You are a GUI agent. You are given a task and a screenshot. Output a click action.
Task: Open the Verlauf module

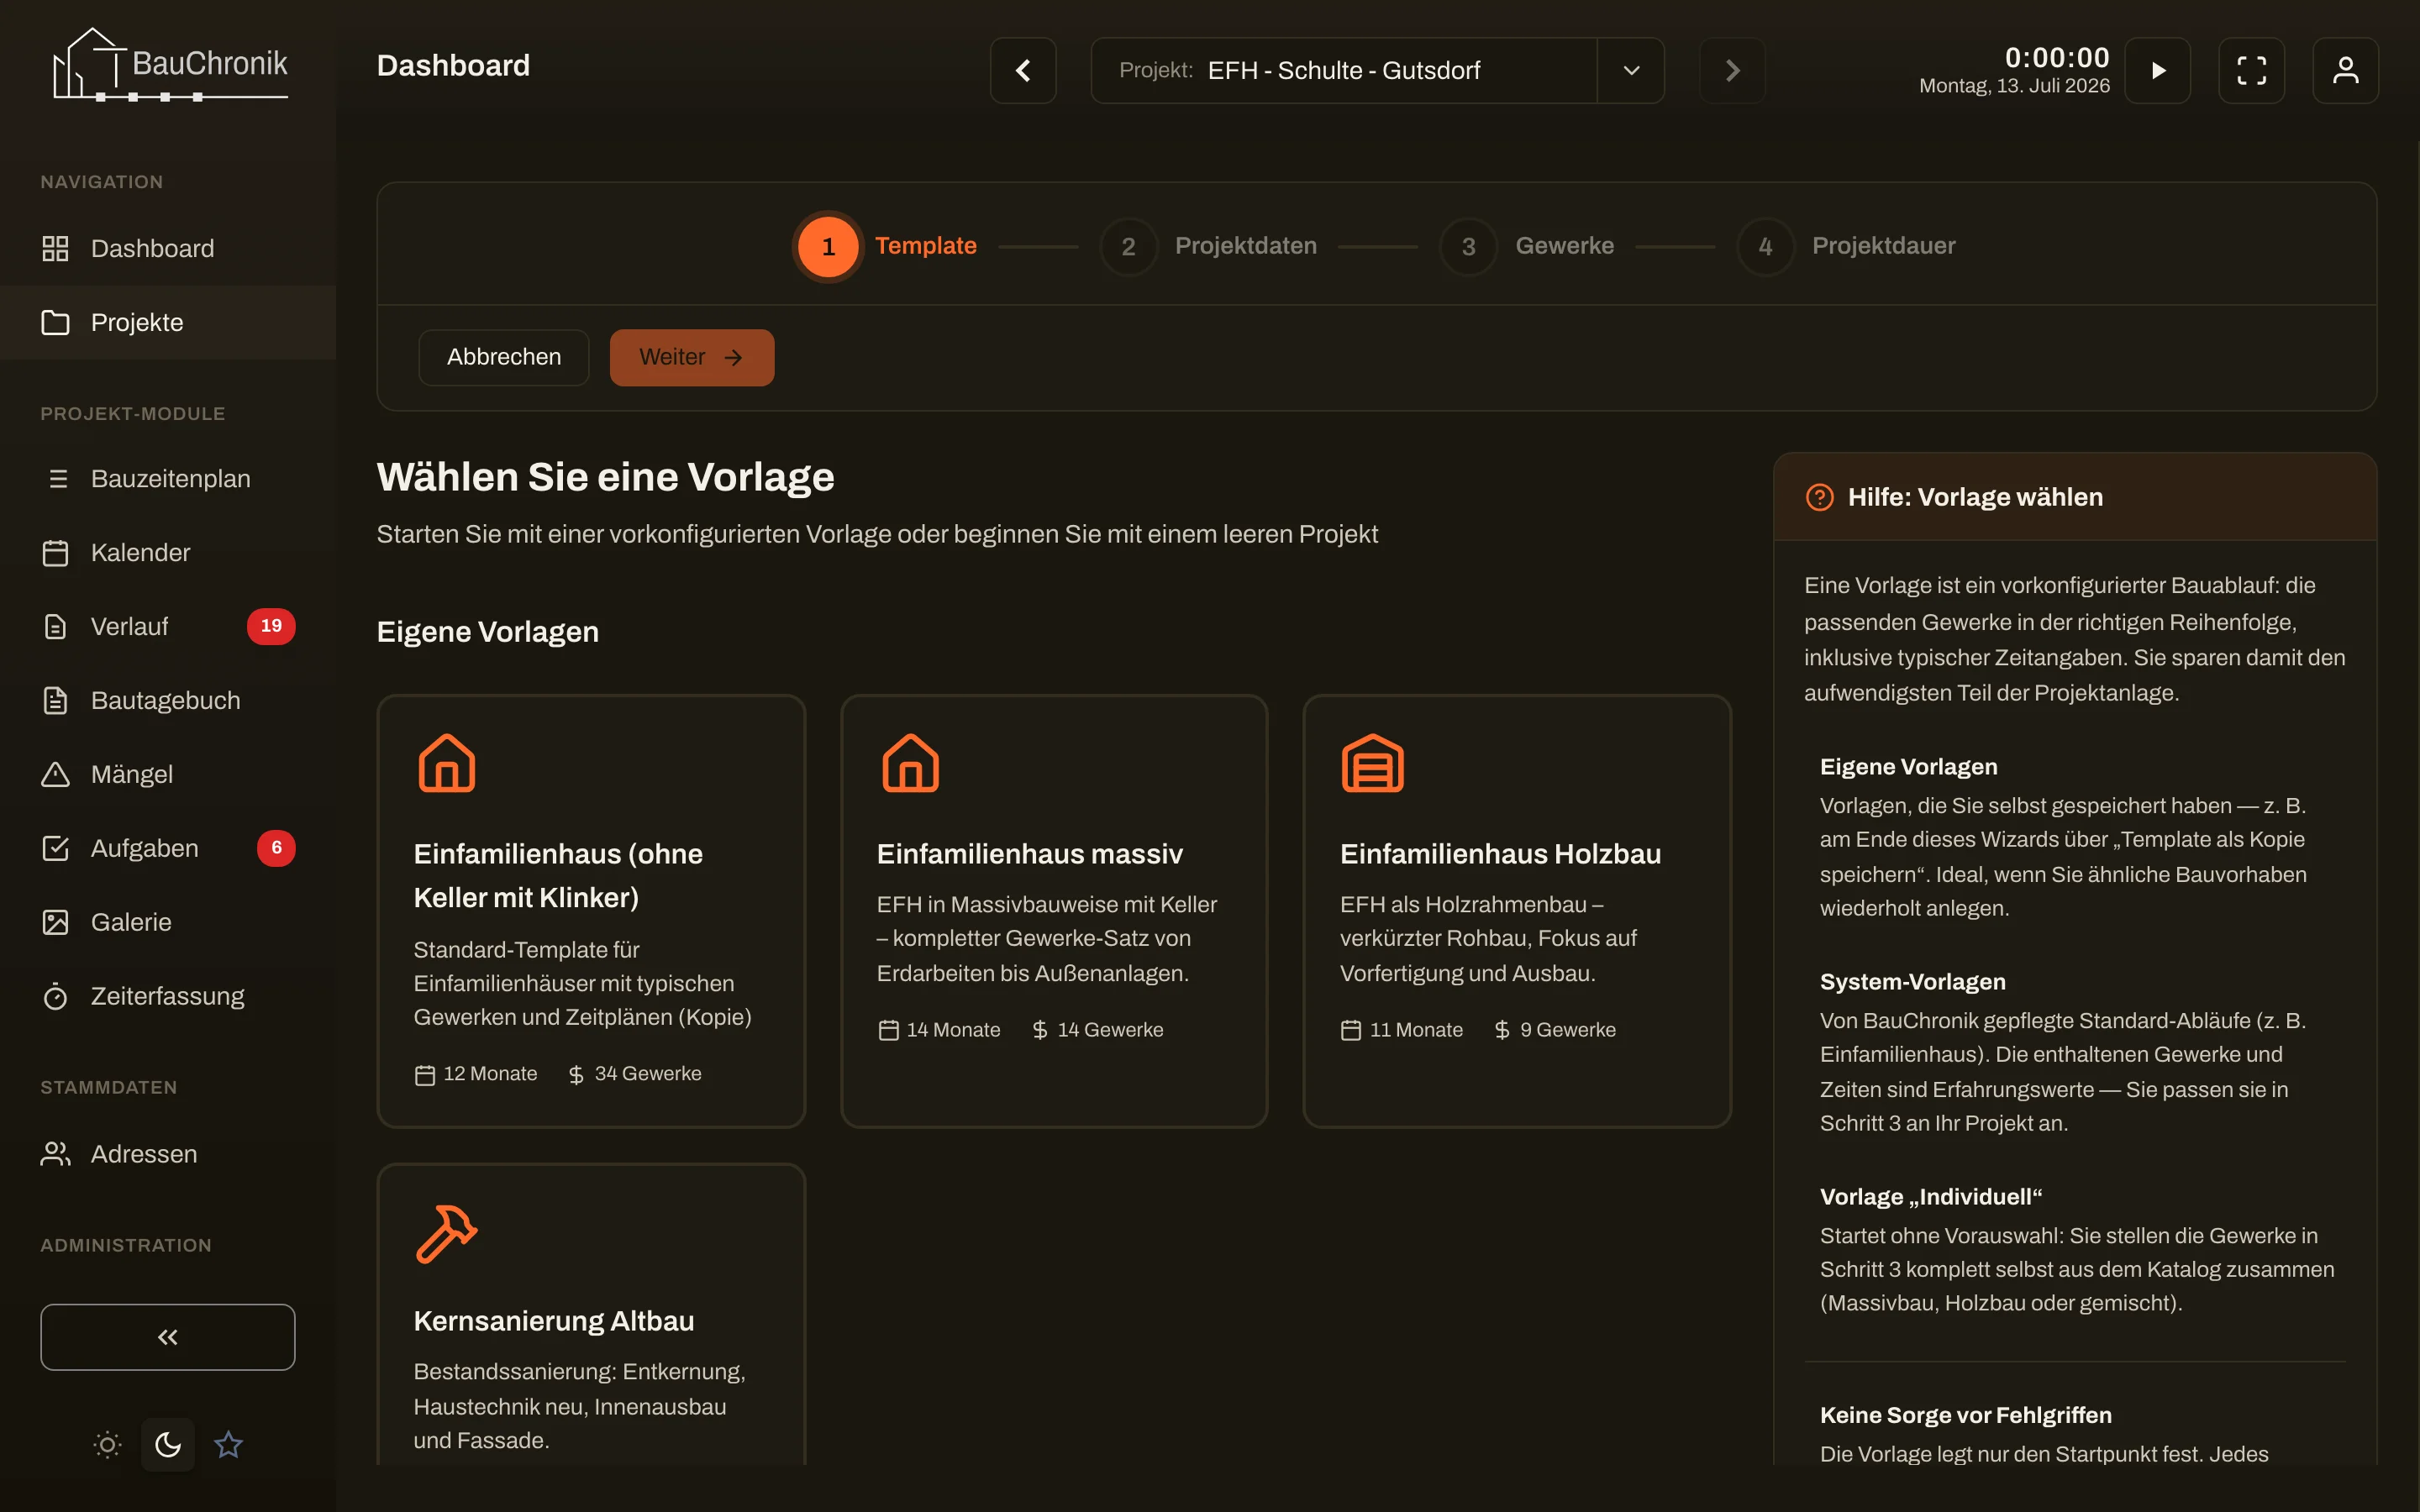click(168, 627)
